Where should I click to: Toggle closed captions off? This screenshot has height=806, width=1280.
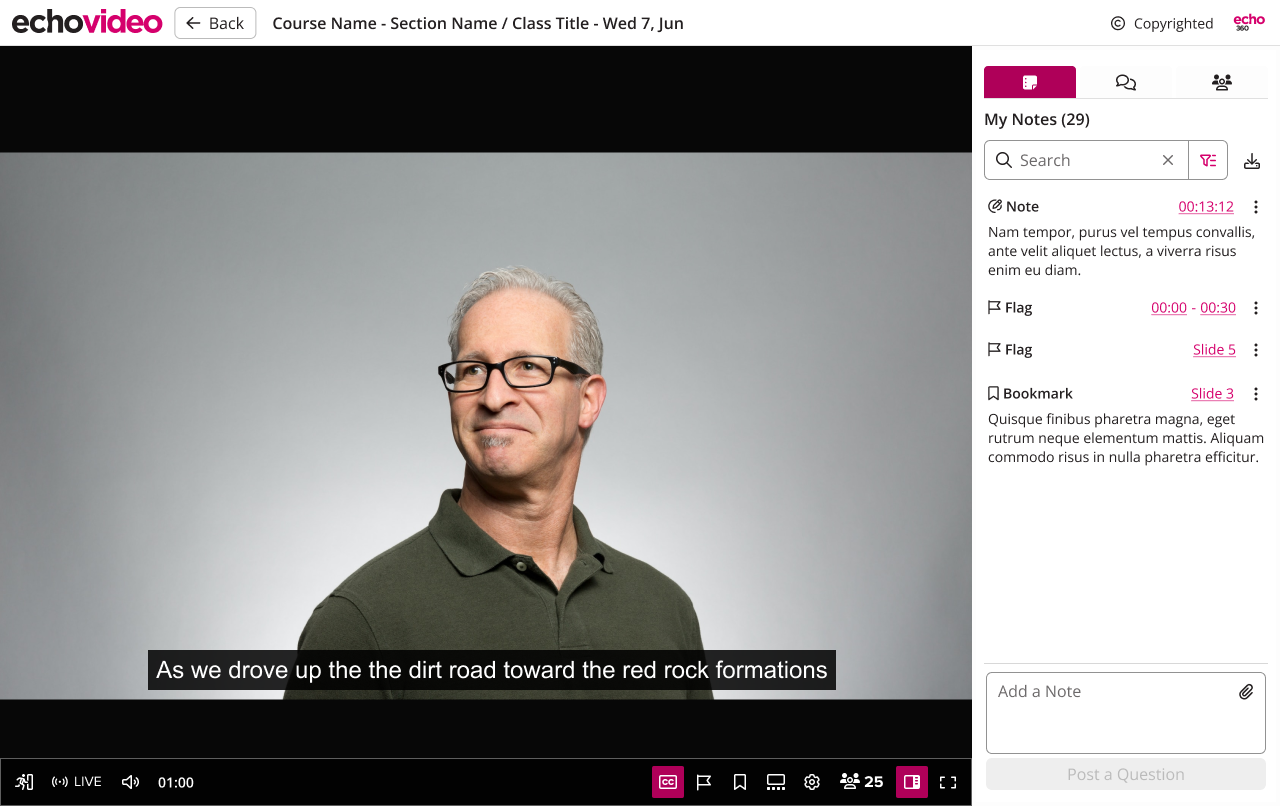coord(668,782)
